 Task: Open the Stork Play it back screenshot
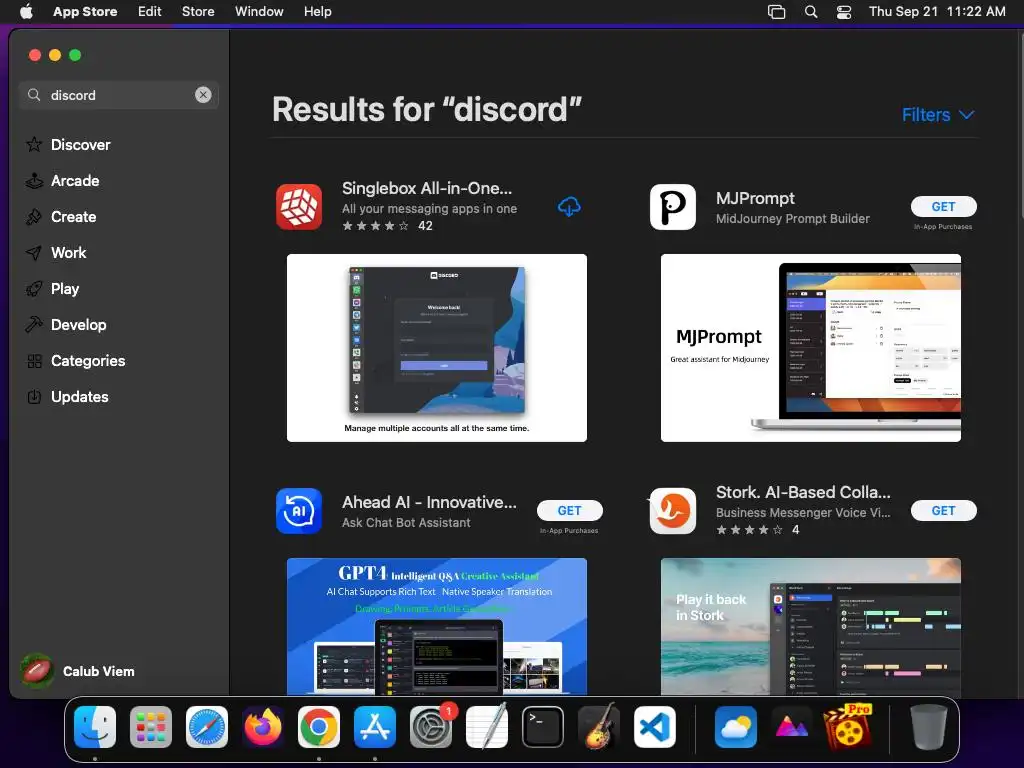point(810,626)
